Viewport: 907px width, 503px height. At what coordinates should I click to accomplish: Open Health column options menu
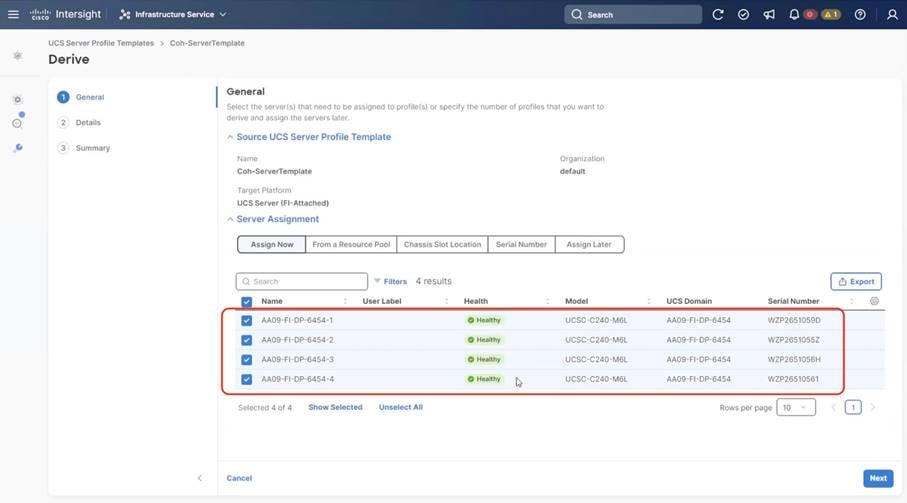coord(548,301)
